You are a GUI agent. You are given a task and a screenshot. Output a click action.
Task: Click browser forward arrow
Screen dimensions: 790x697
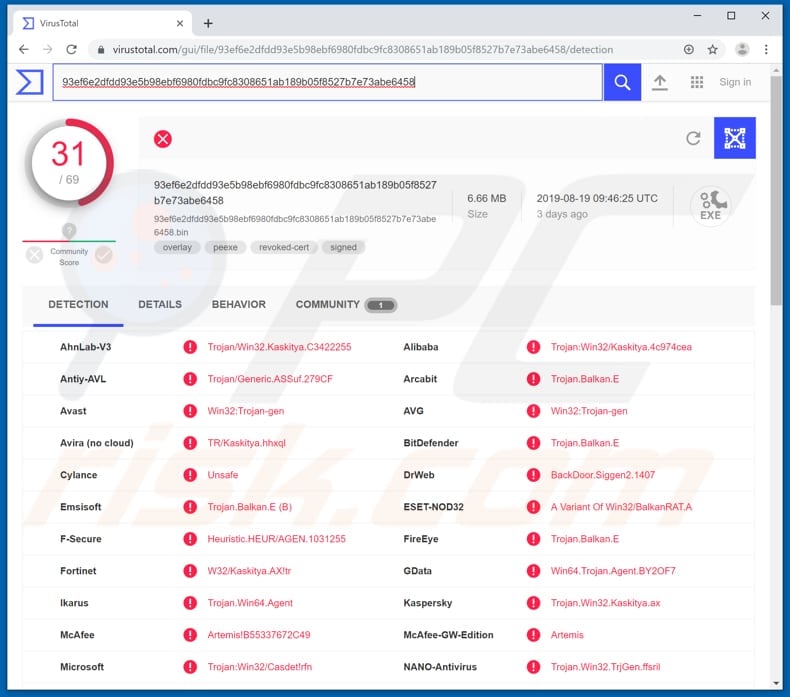point(47,49)
